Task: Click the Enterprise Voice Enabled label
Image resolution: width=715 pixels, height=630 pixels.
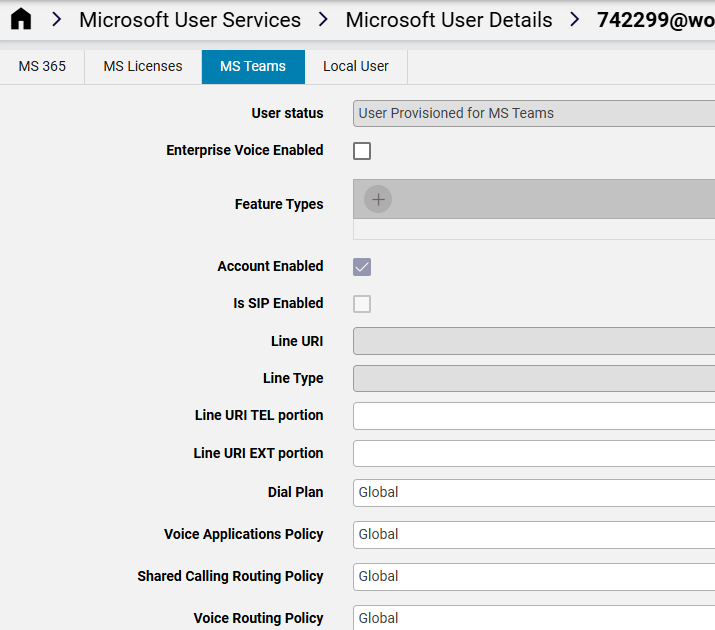Action: click(245, 150)
